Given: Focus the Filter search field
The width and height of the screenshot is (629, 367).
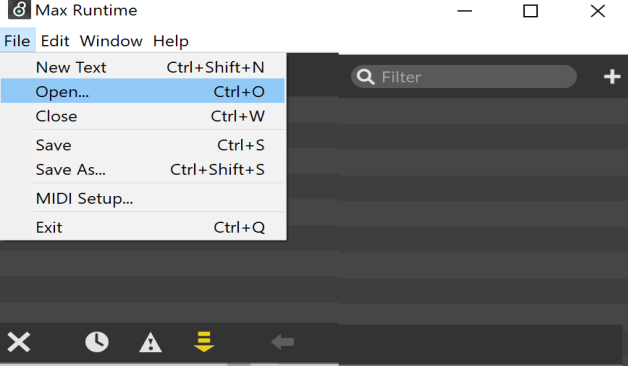Looking at the screenshot, I should tap(464, 76).
